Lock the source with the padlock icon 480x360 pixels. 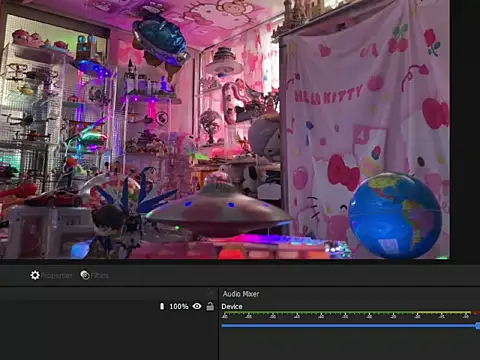coord(210,306)
